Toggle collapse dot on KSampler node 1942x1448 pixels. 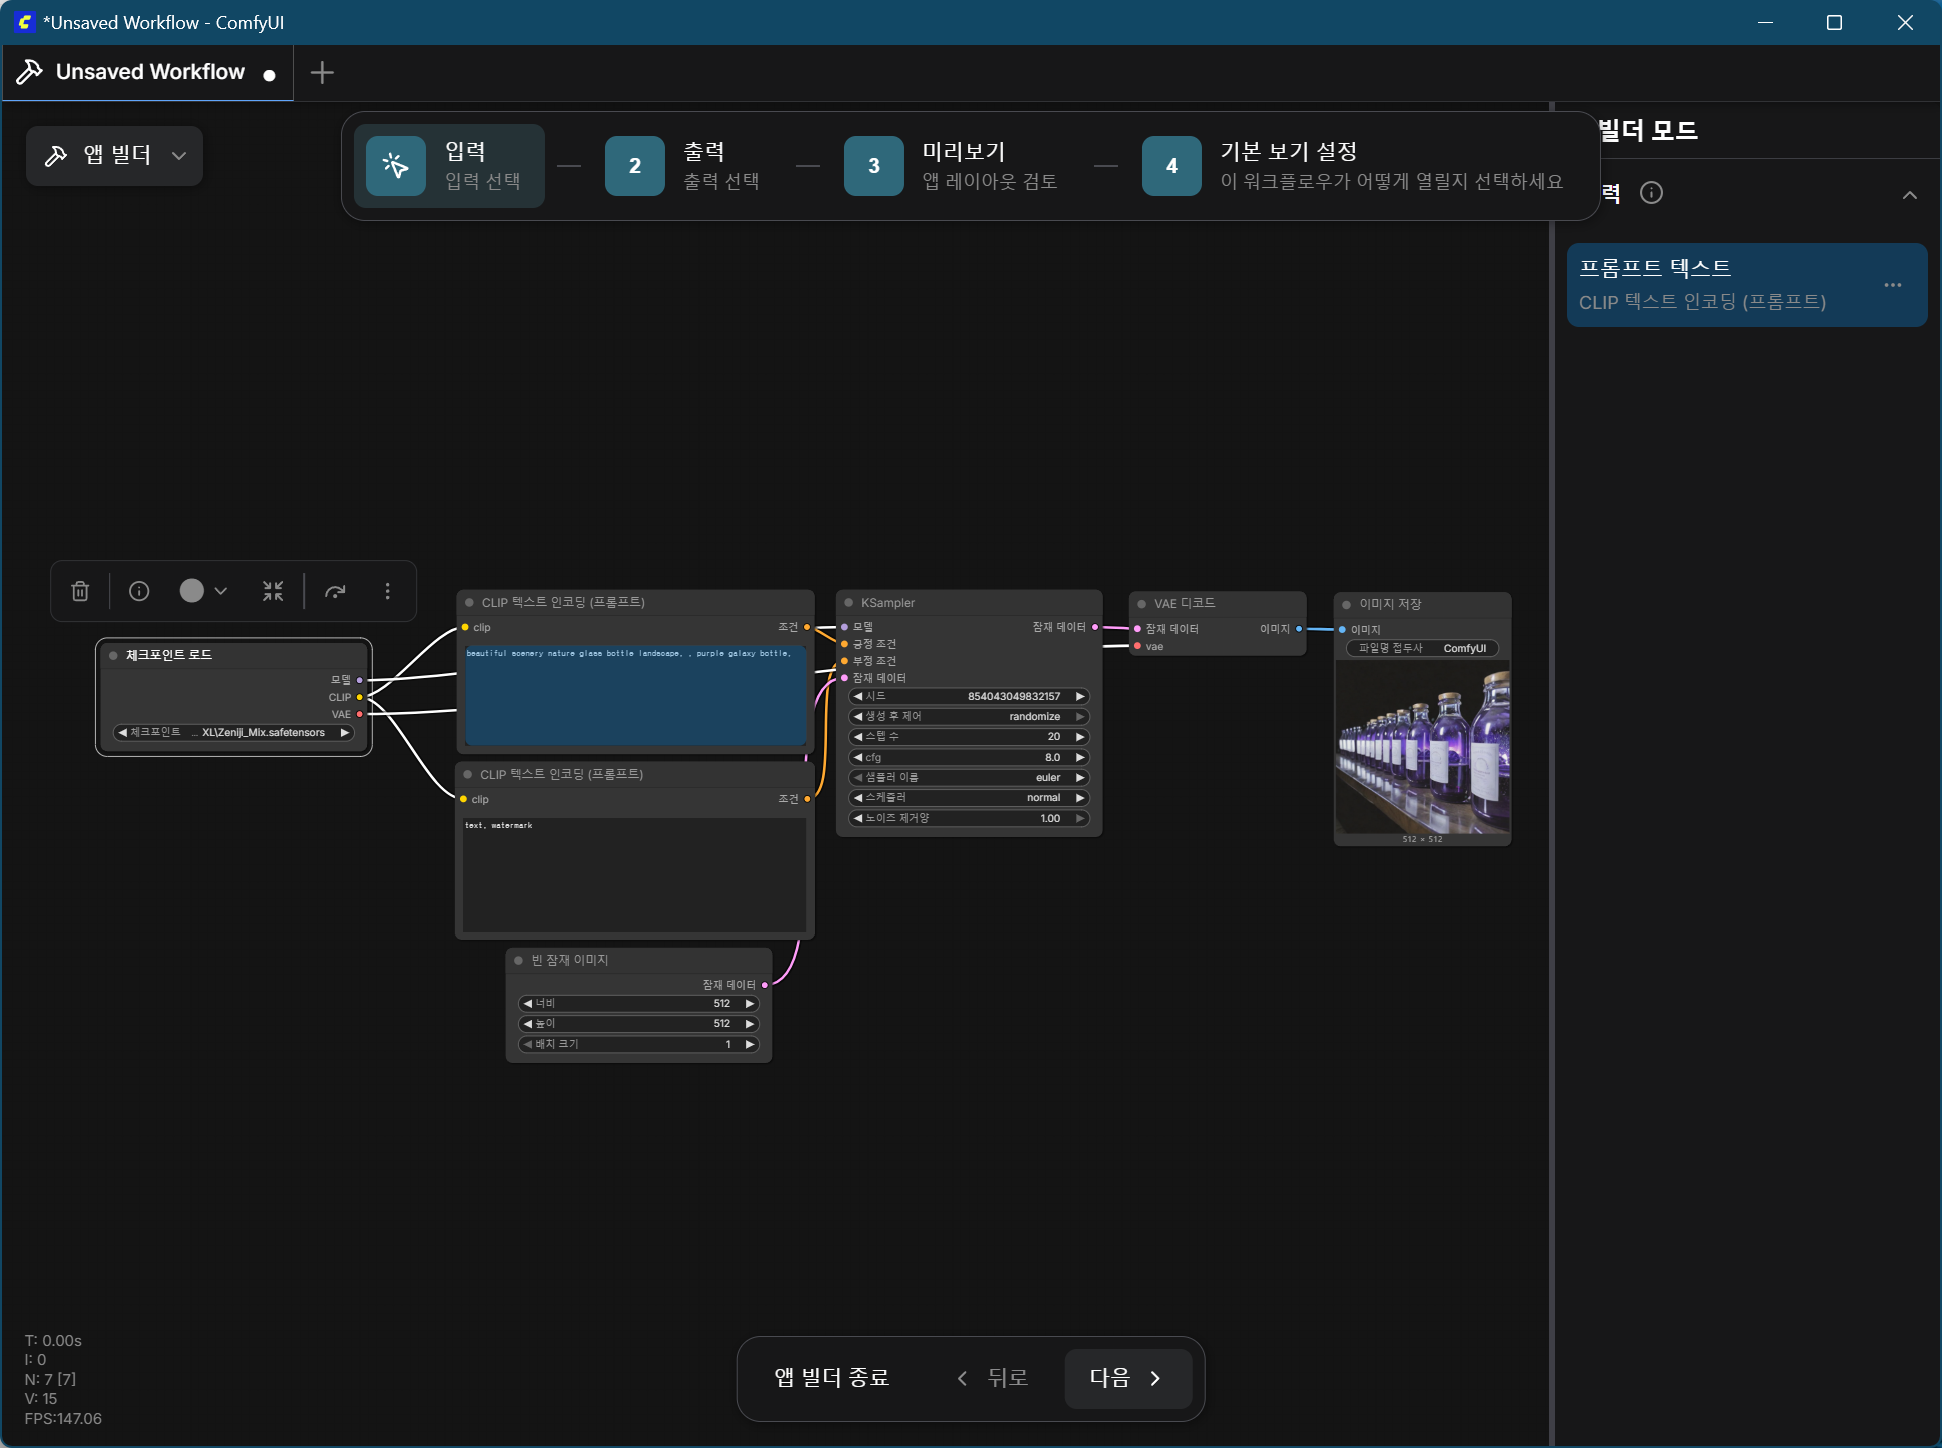click(x=849, y=603)
